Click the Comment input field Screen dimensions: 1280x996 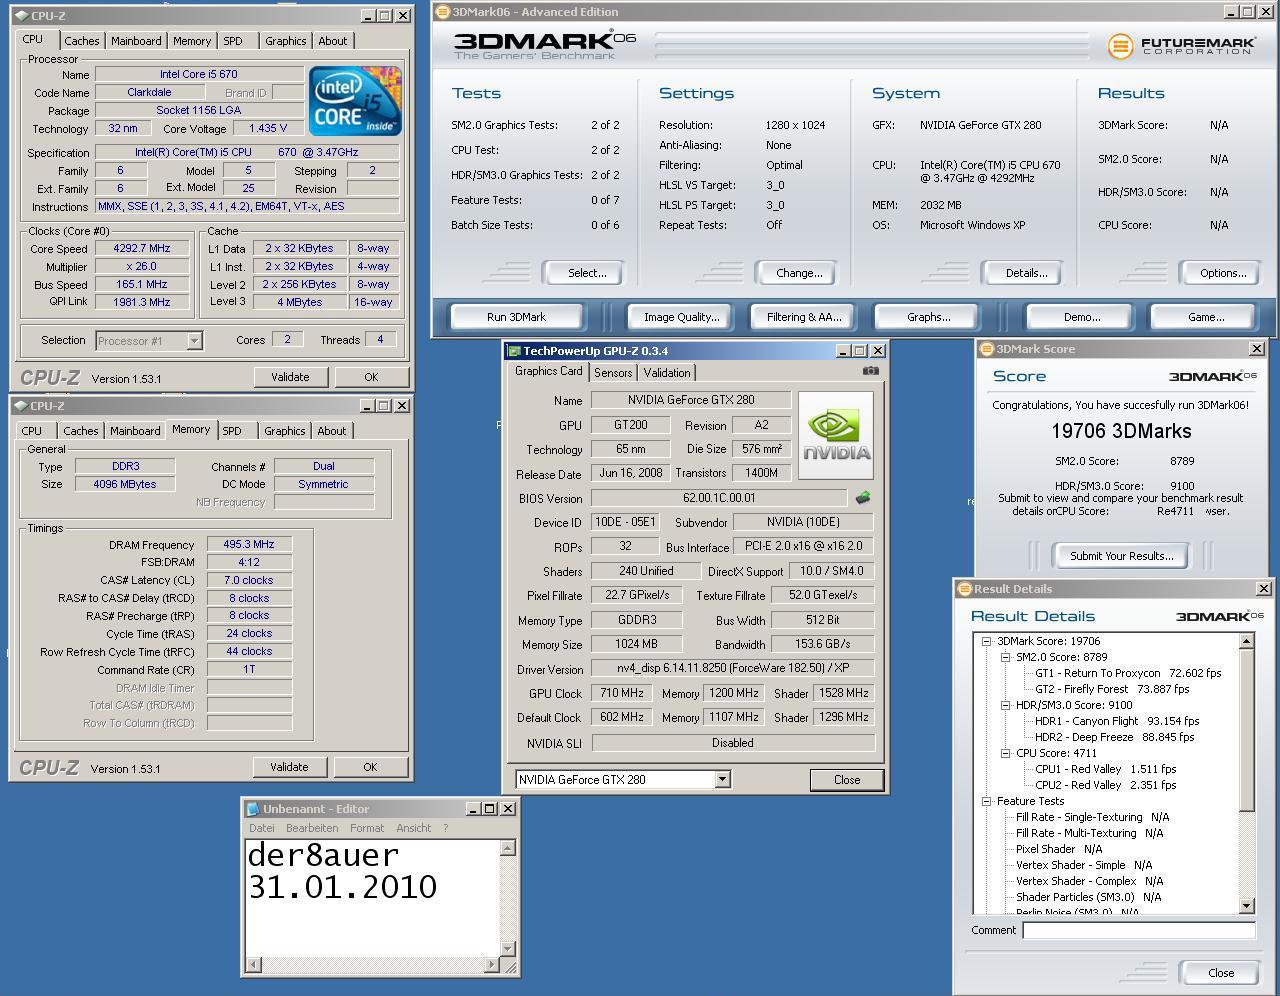(x=1138, y=930)
